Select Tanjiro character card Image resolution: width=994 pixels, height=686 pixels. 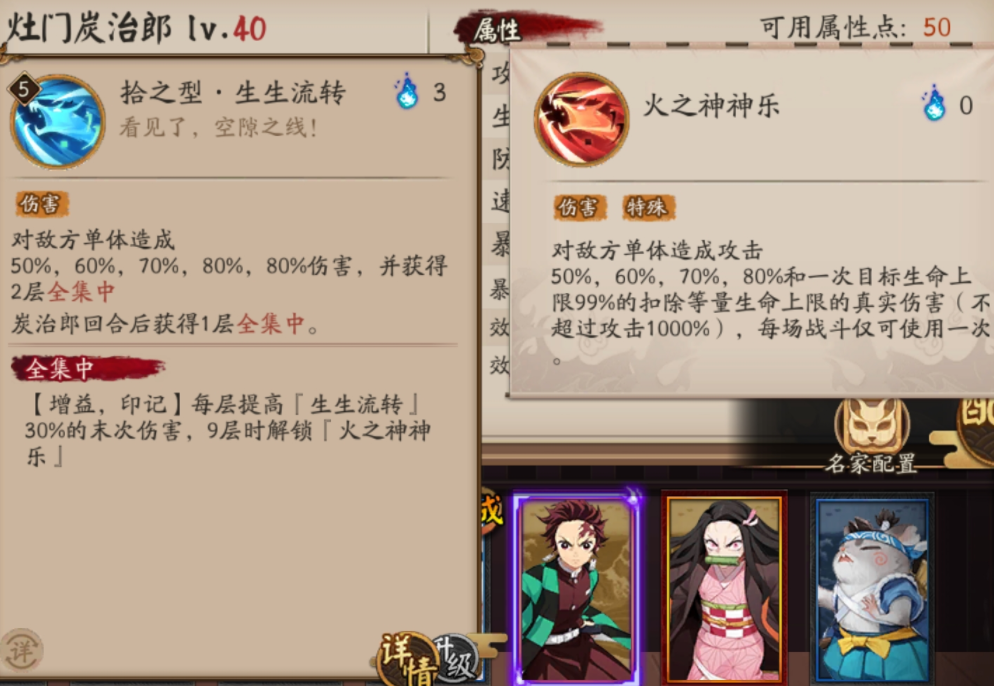click(578, 588)
